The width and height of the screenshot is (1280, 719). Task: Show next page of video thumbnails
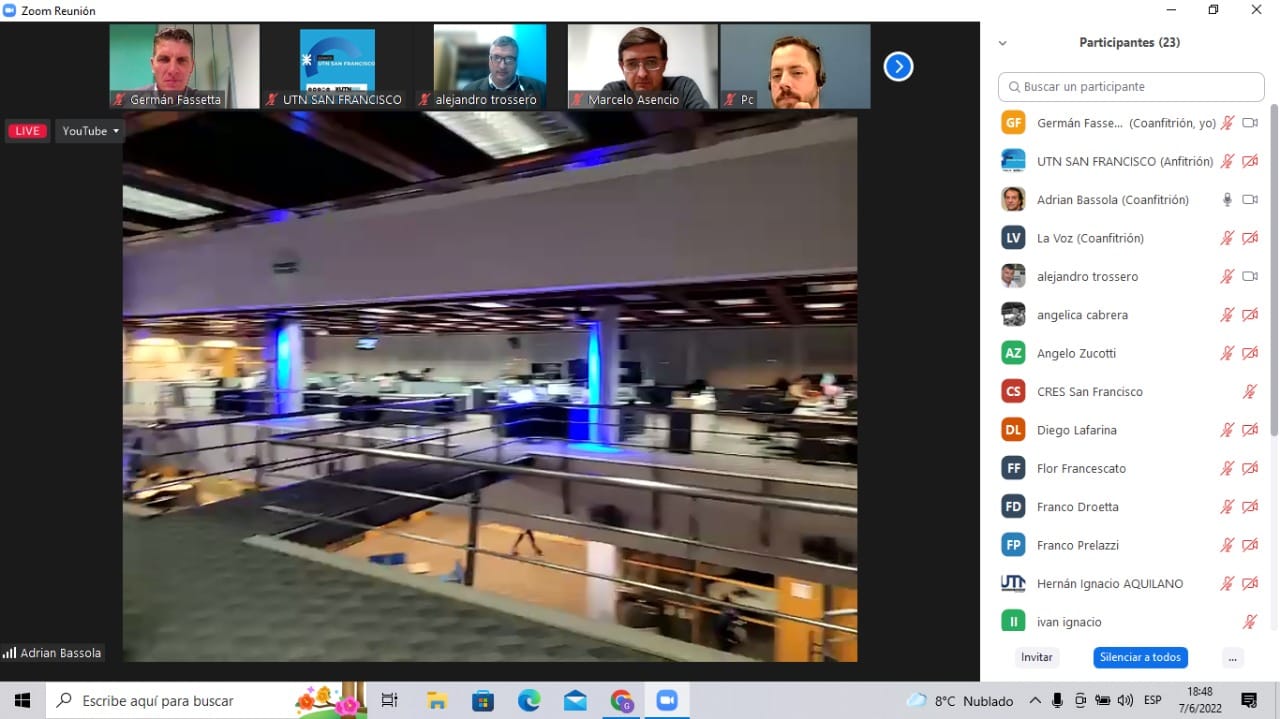(x=898, y=66)
